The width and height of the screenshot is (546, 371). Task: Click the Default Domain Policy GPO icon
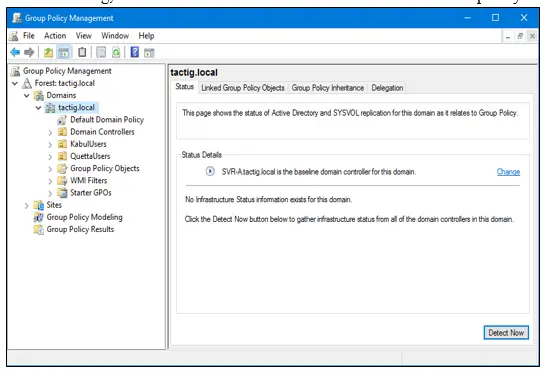click(x=62, y=120)
